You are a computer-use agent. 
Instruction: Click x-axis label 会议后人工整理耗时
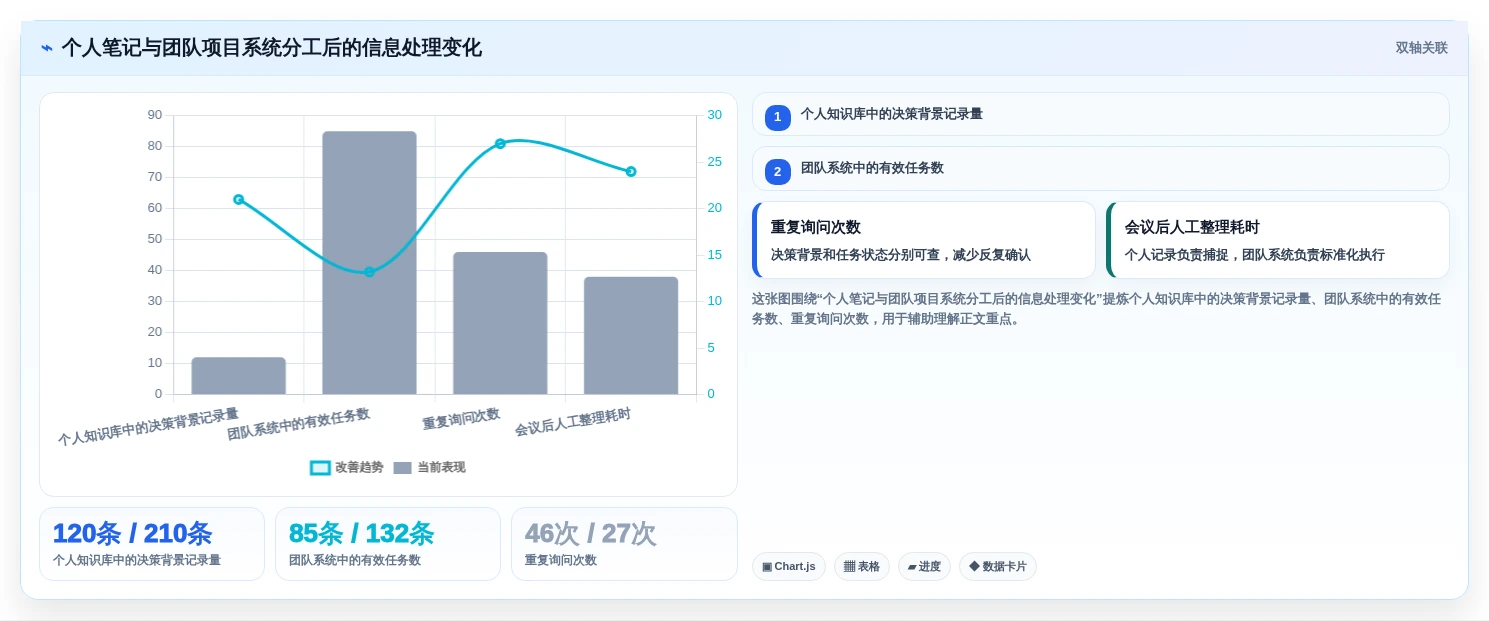click(x=573, y=423)
